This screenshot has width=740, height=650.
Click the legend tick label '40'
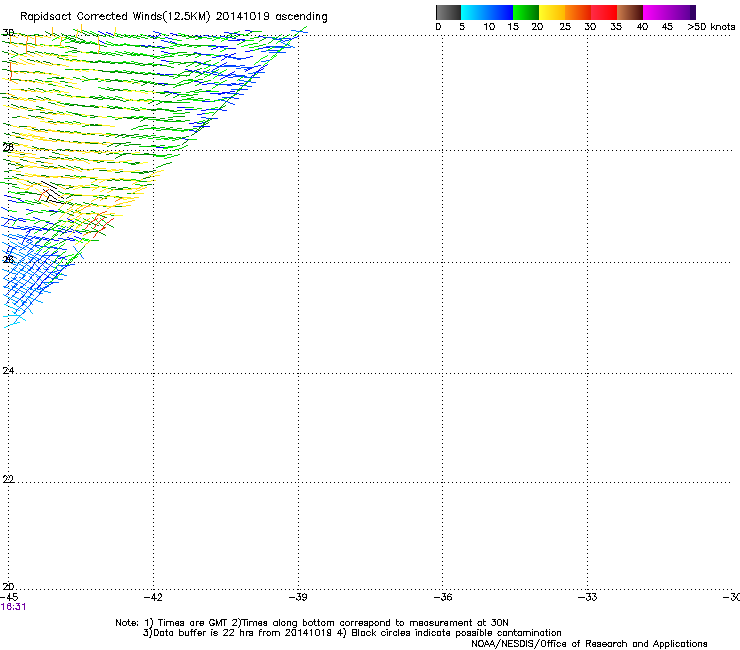642,27
